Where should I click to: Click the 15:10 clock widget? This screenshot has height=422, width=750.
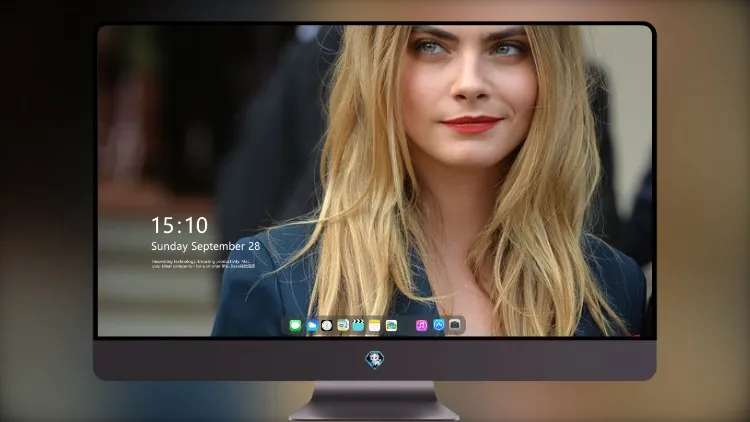pos(179,225)
